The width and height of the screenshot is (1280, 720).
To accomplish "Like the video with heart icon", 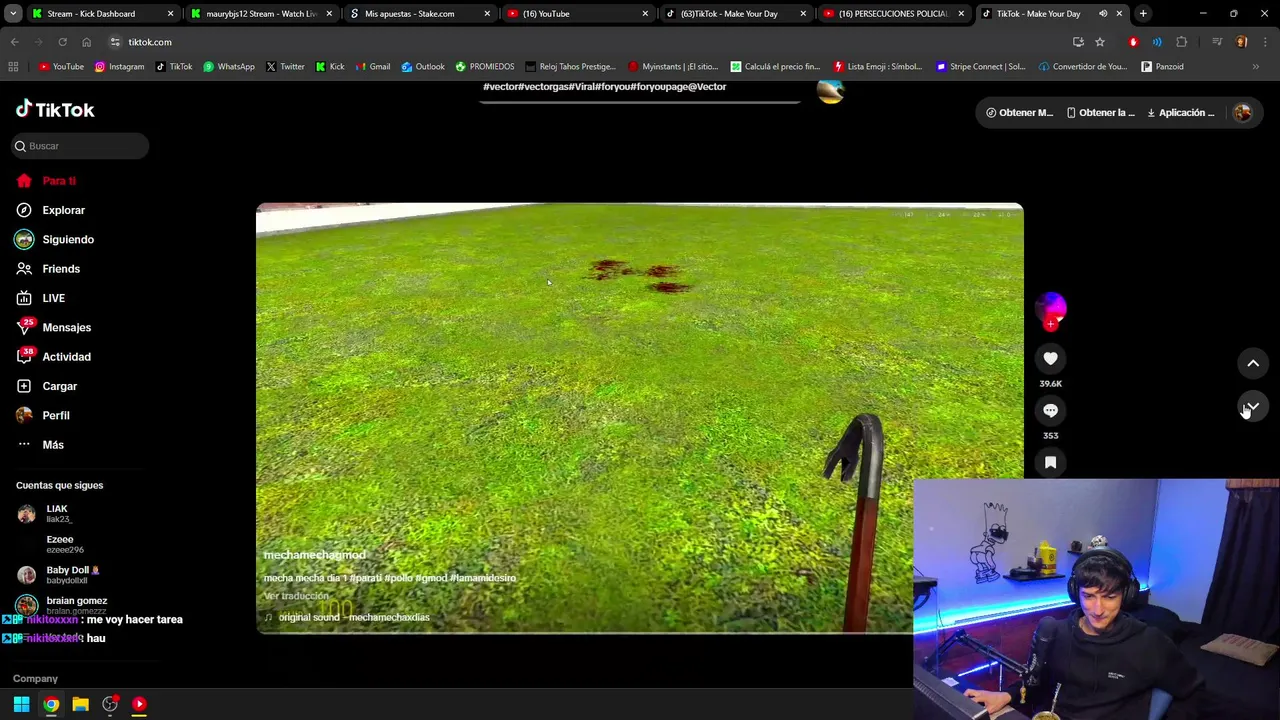I will 1050,358.
